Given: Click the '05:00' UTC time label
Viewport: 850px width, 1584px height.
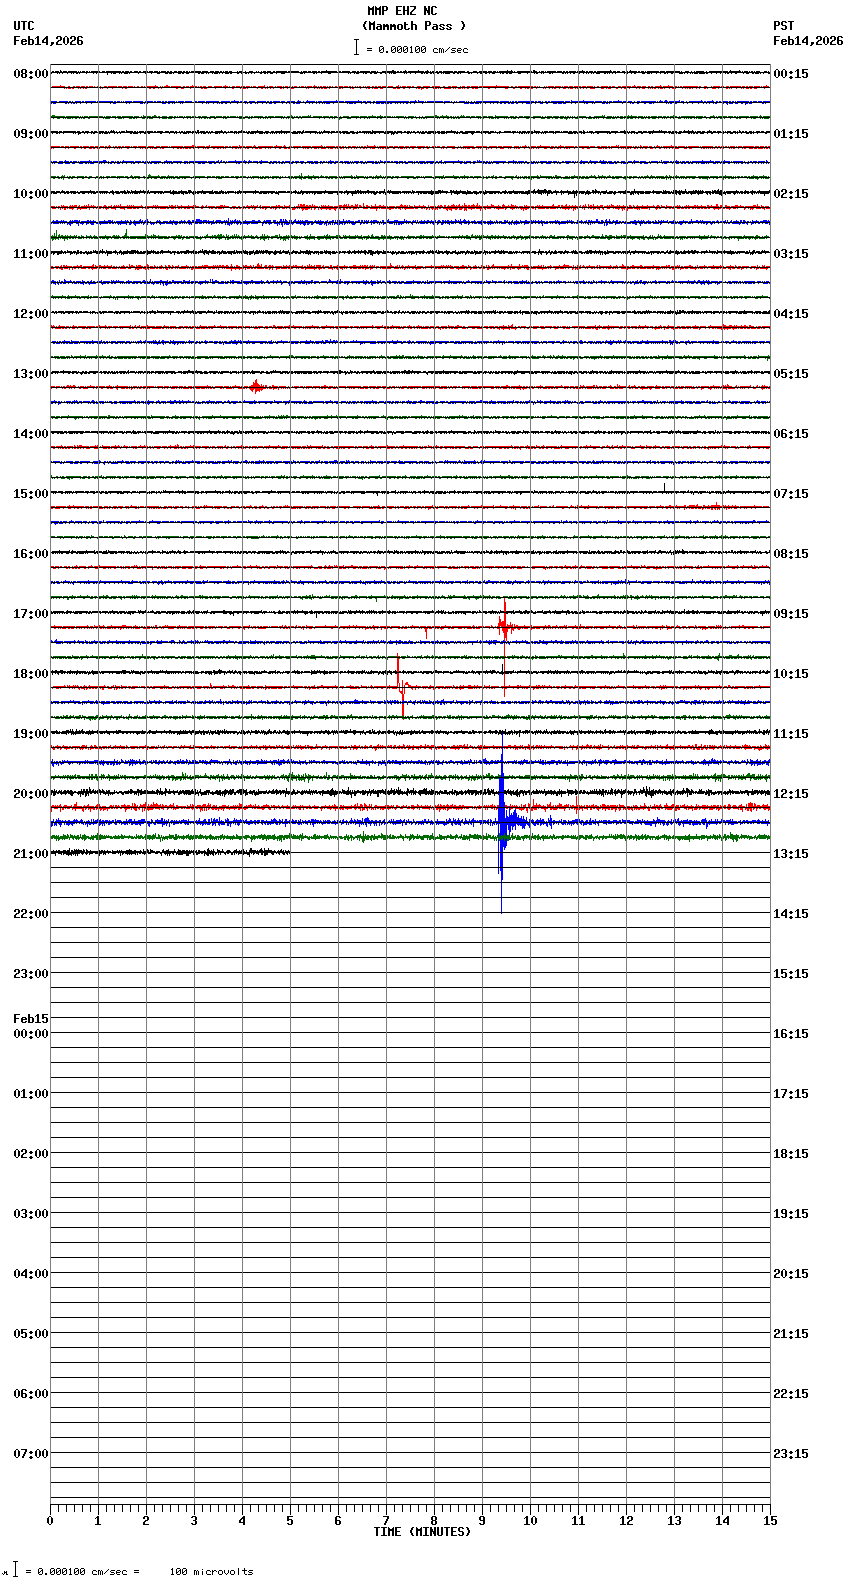Looking at the screenshot, I should 31,1334.
